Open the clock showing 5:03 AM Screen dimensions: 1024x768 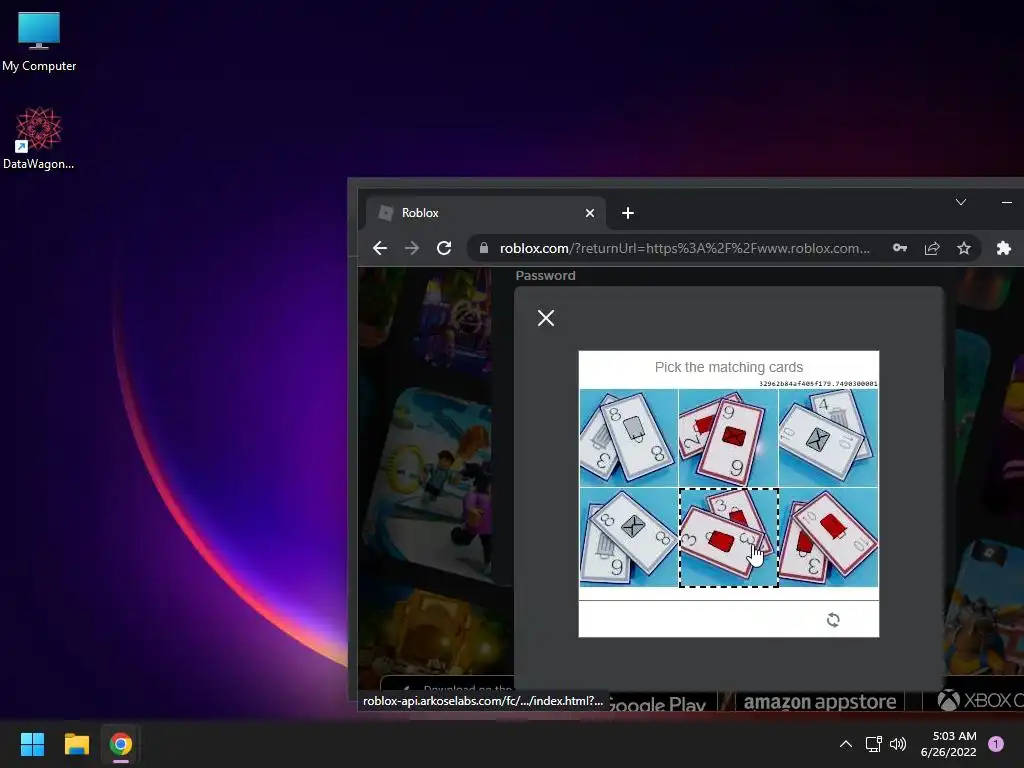click(948, 744)
